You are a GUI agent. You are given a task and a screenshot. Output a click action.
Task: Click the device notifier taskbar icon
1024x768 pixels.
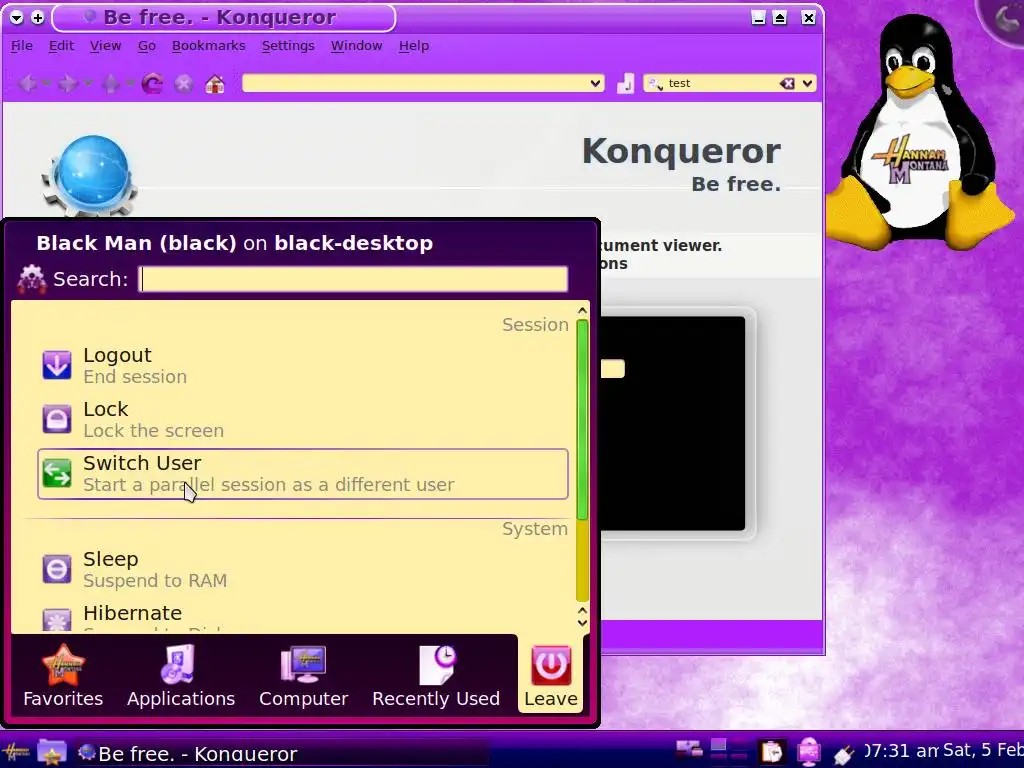coord(689,748)
